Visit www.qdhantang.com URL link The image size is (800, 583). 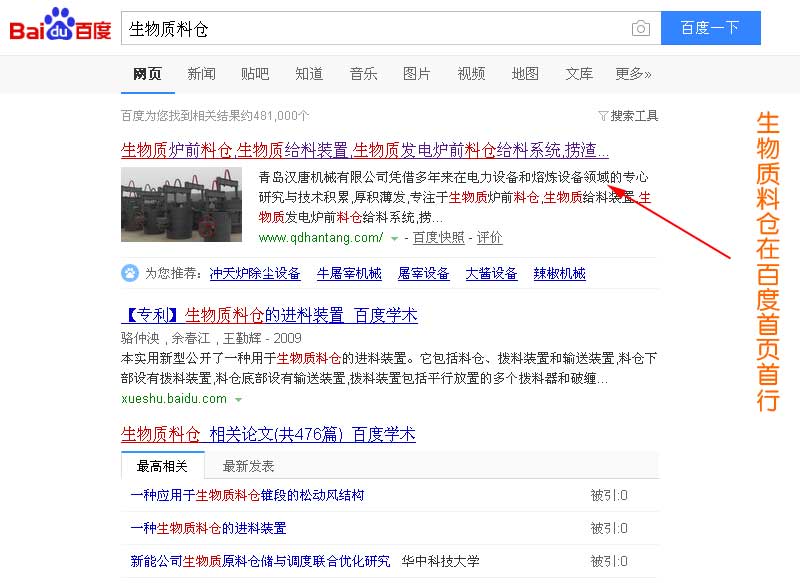(321, 238)
